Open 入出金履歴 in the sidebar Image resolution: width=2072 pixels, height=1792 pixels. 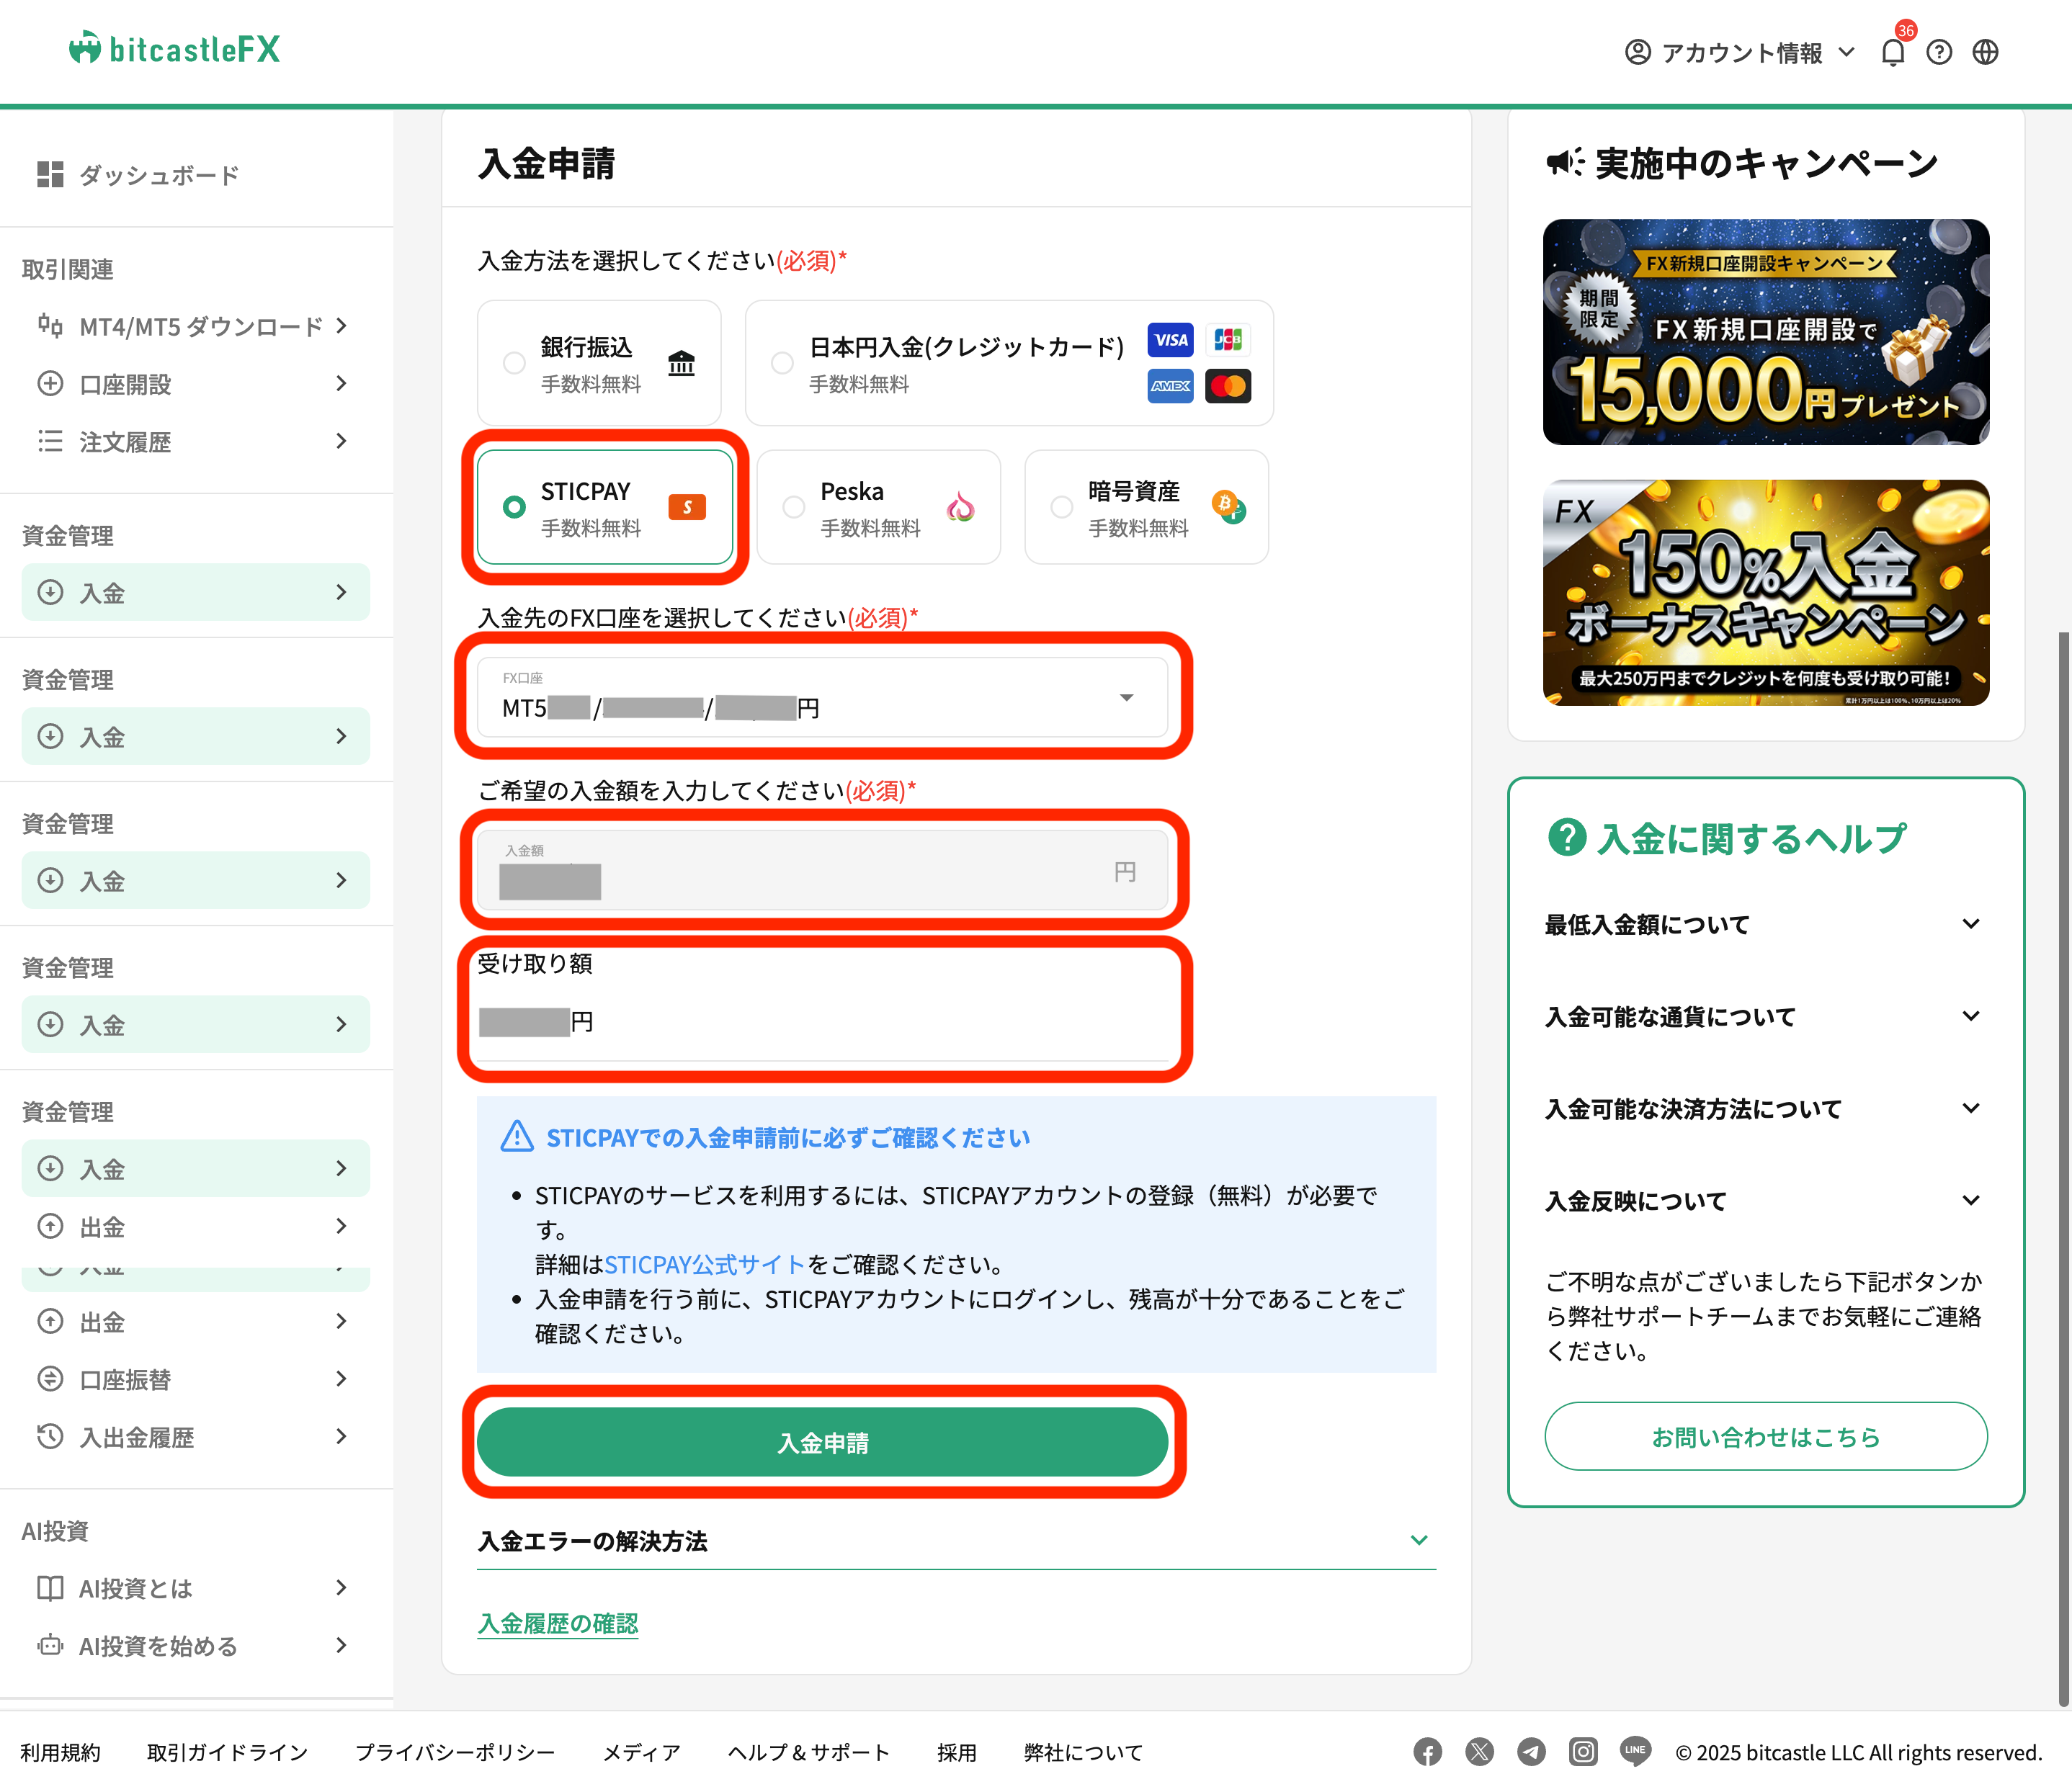[x=196, y=1437]
